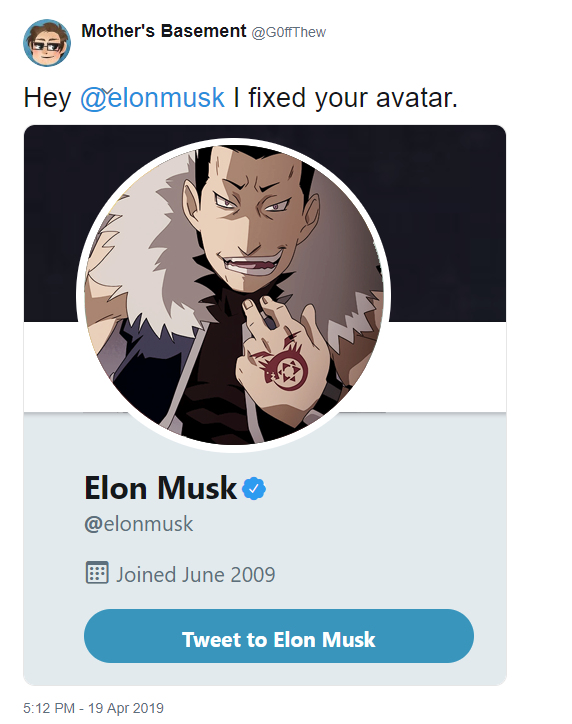Click the 'I fixed your avatar' text

[345, 98]
